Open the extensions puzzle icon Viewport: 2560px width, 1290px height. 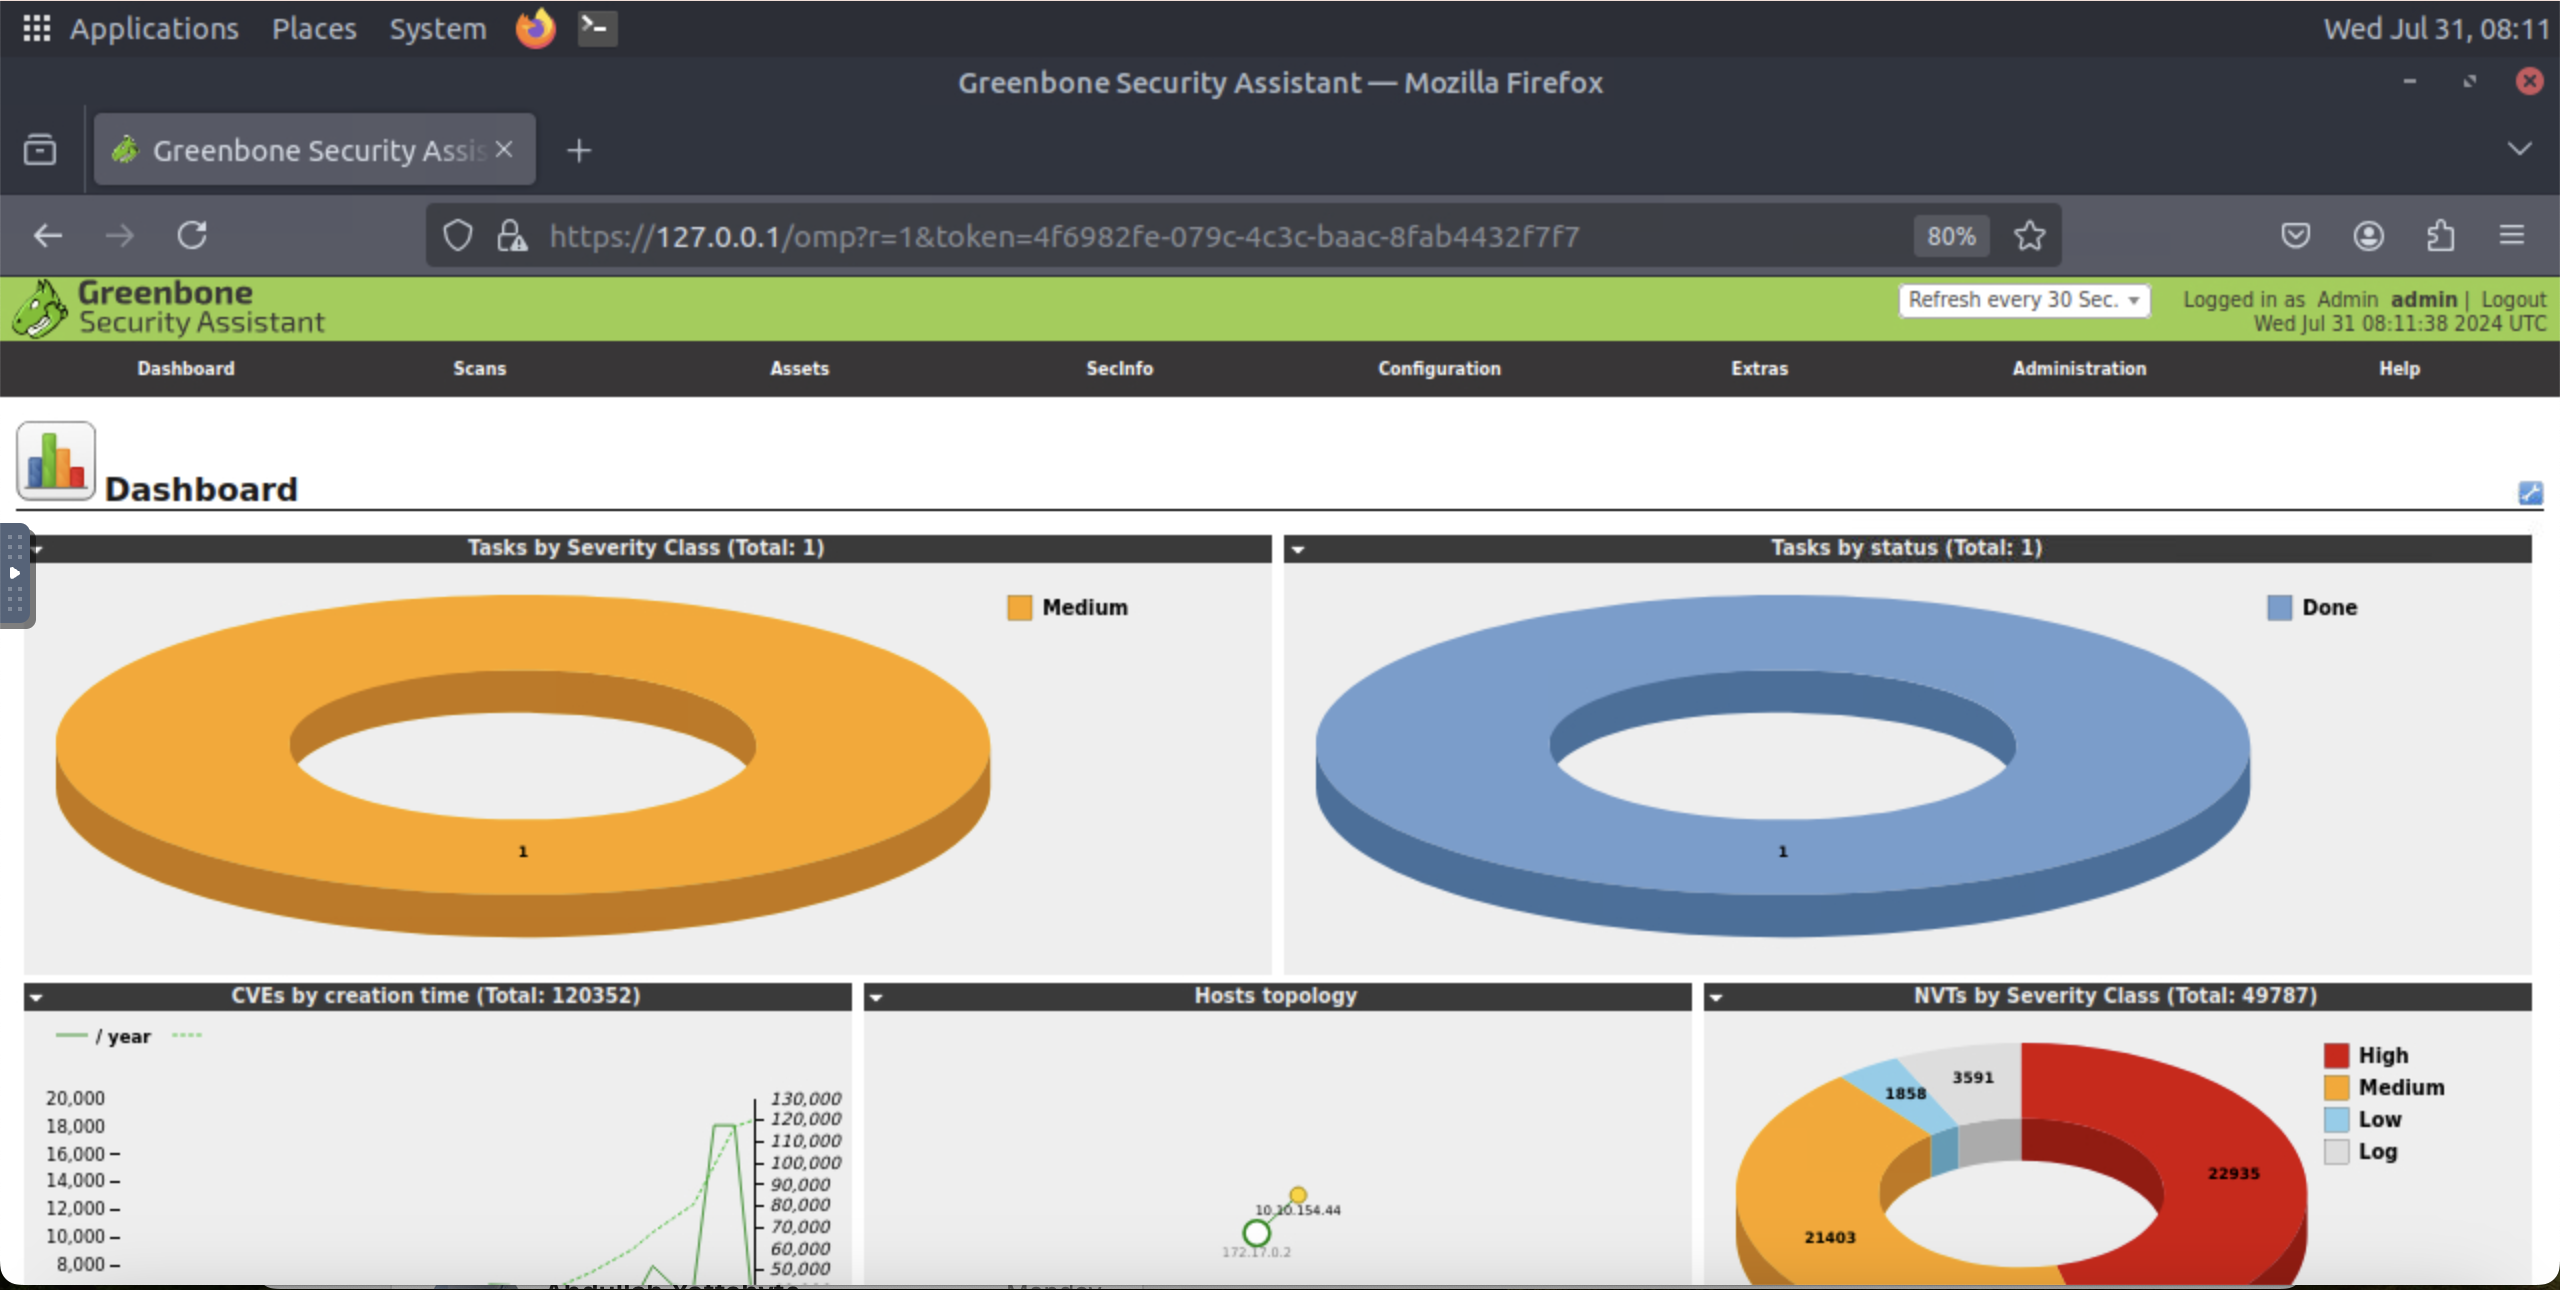coord(2440,236)
